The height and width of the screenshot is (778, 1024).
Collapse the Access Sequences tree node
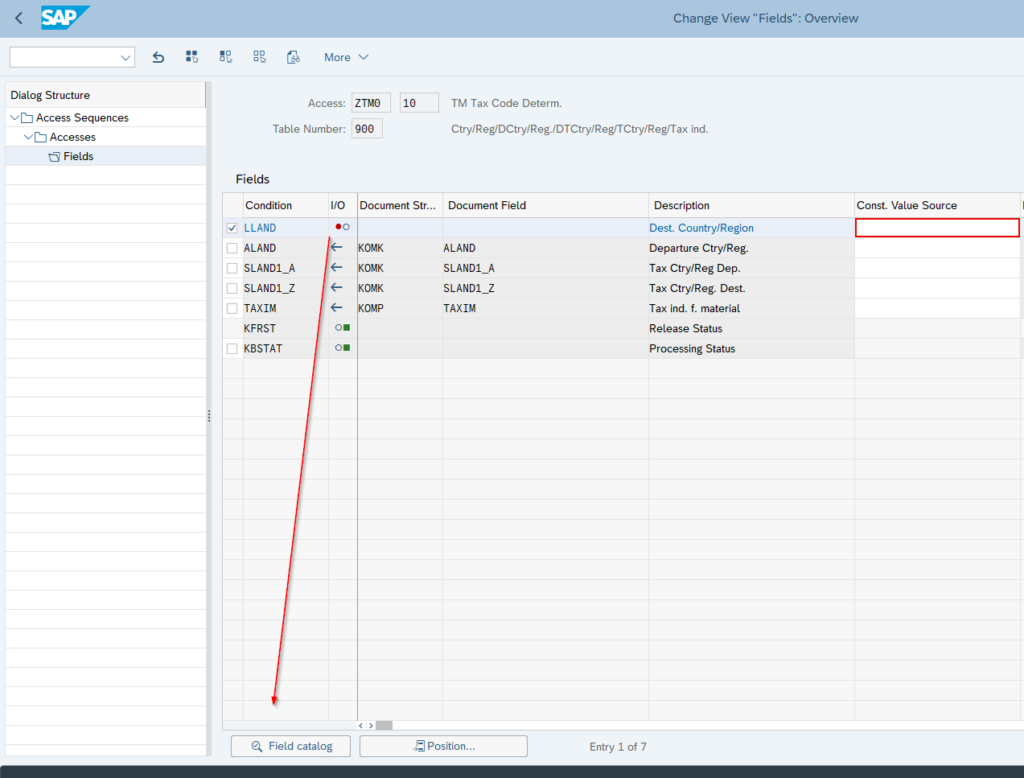14,118
